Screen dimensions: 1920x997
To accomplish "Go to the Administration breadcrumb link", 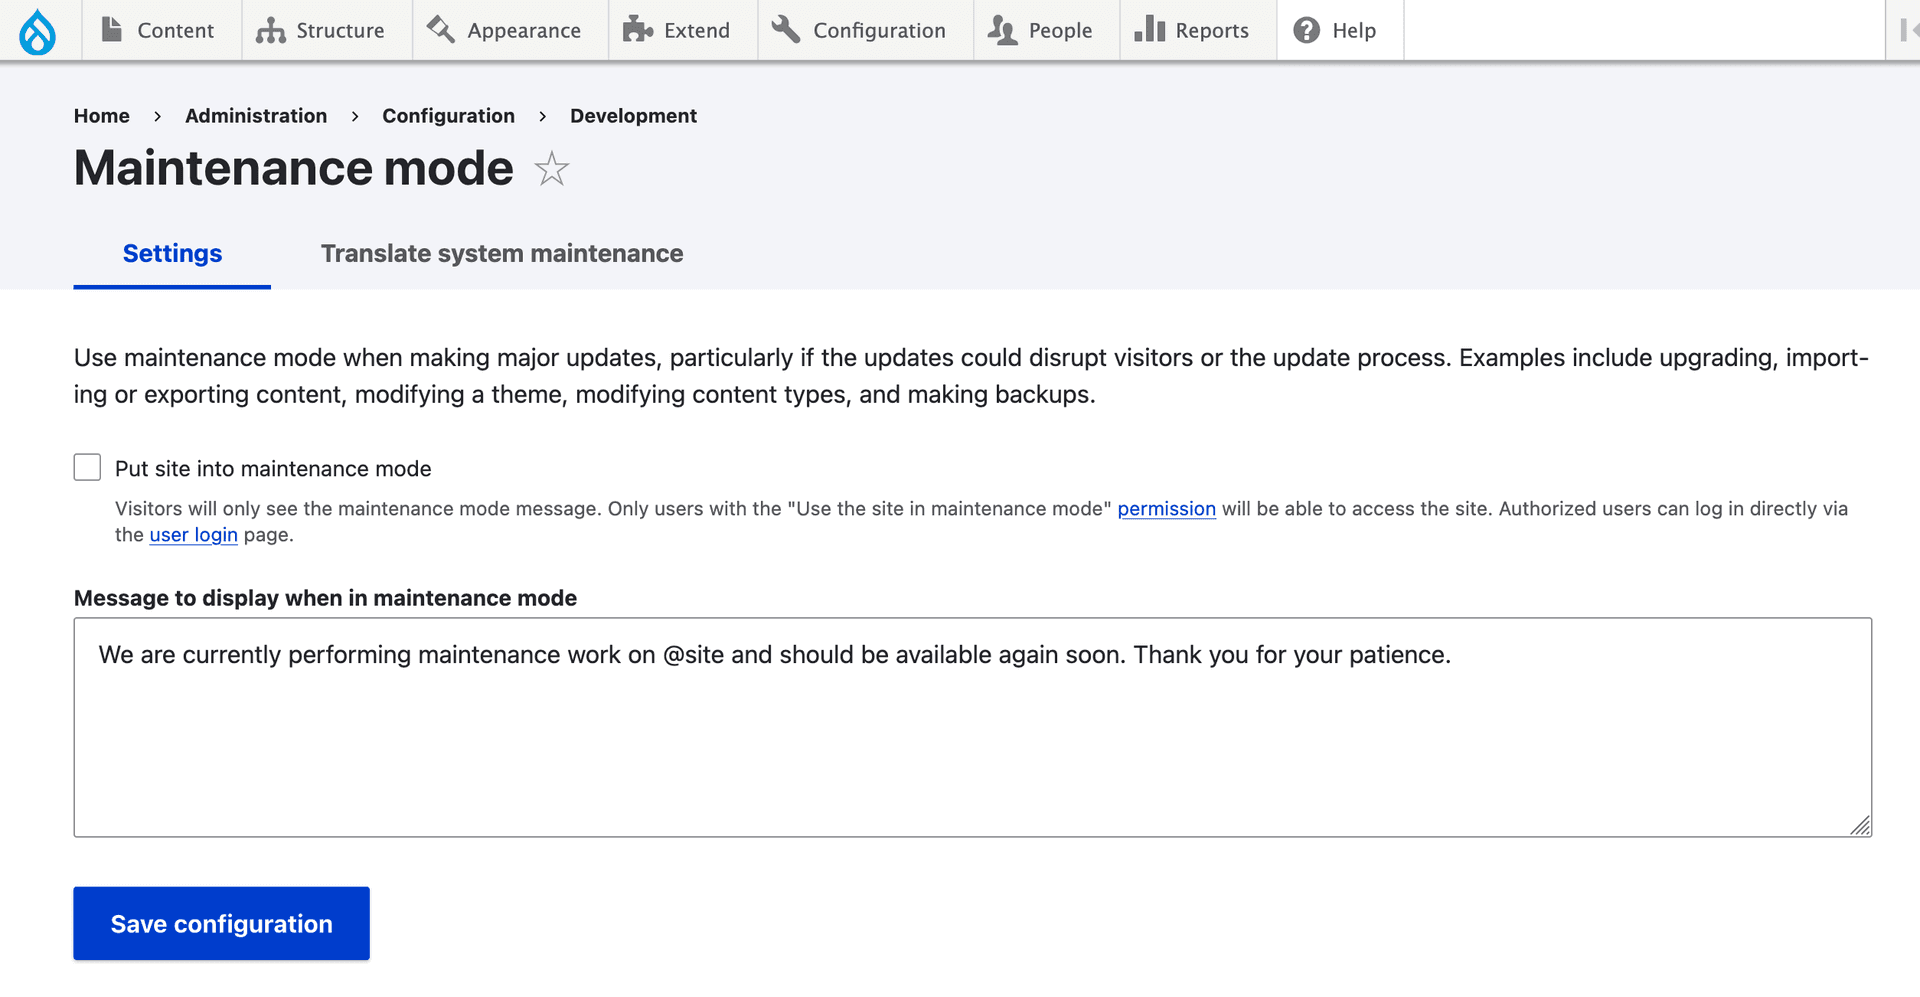I will (256, 116).
